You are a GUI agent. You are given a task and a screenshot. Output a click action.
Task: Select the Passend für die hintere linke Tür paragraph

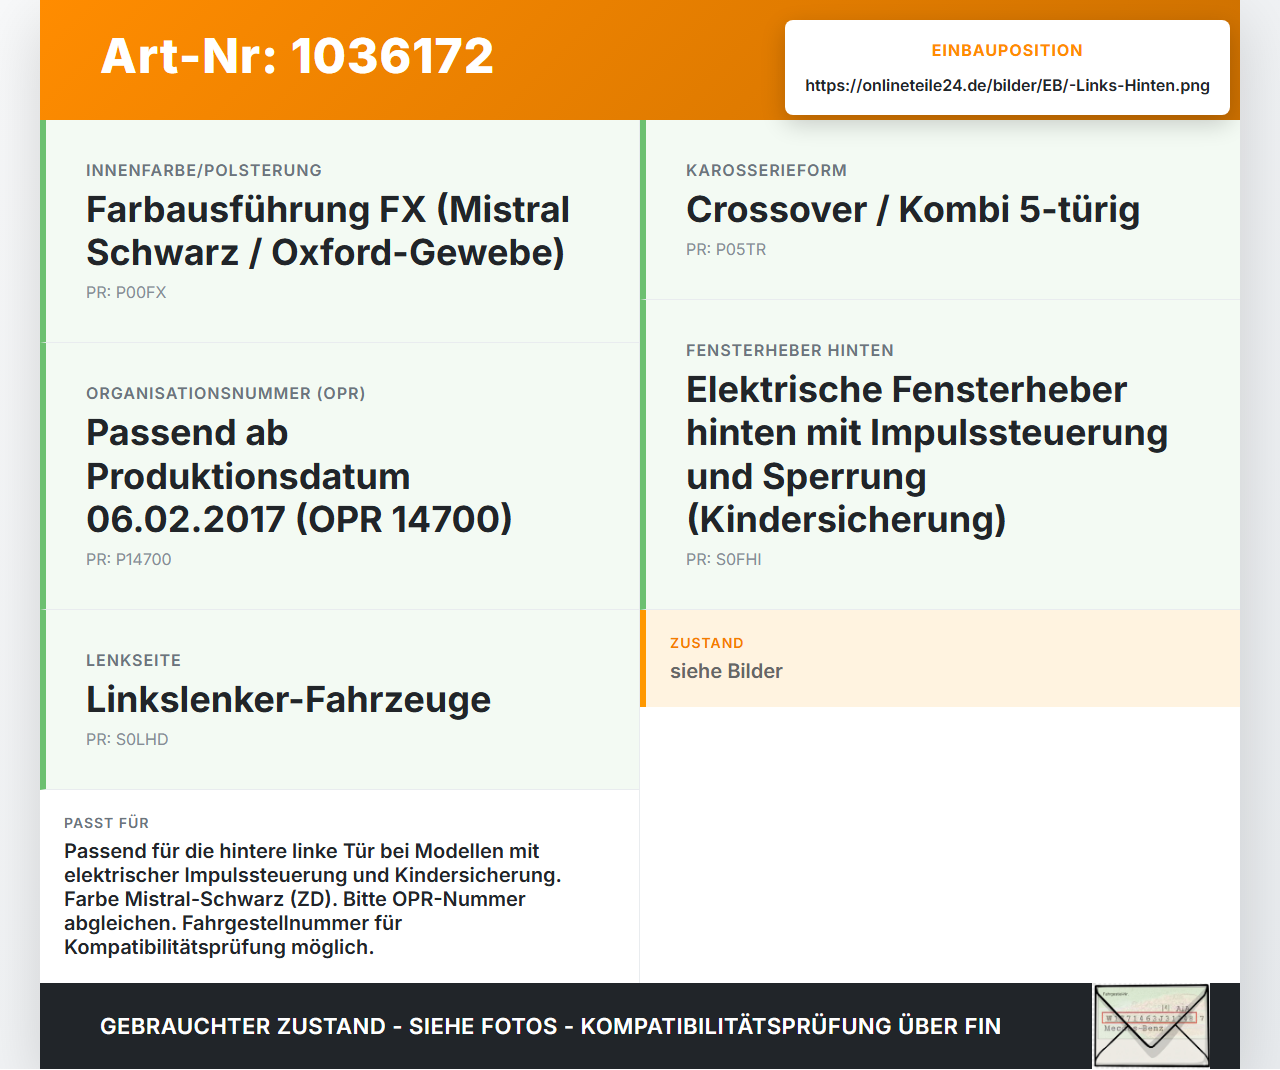313,899
